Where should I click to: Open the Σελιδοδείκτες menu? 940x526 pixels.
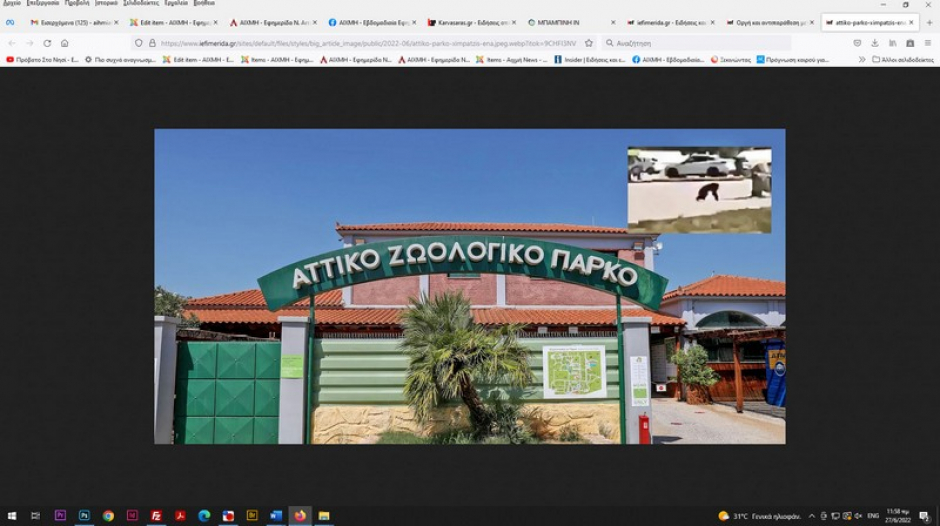click(x=141, y=3)
